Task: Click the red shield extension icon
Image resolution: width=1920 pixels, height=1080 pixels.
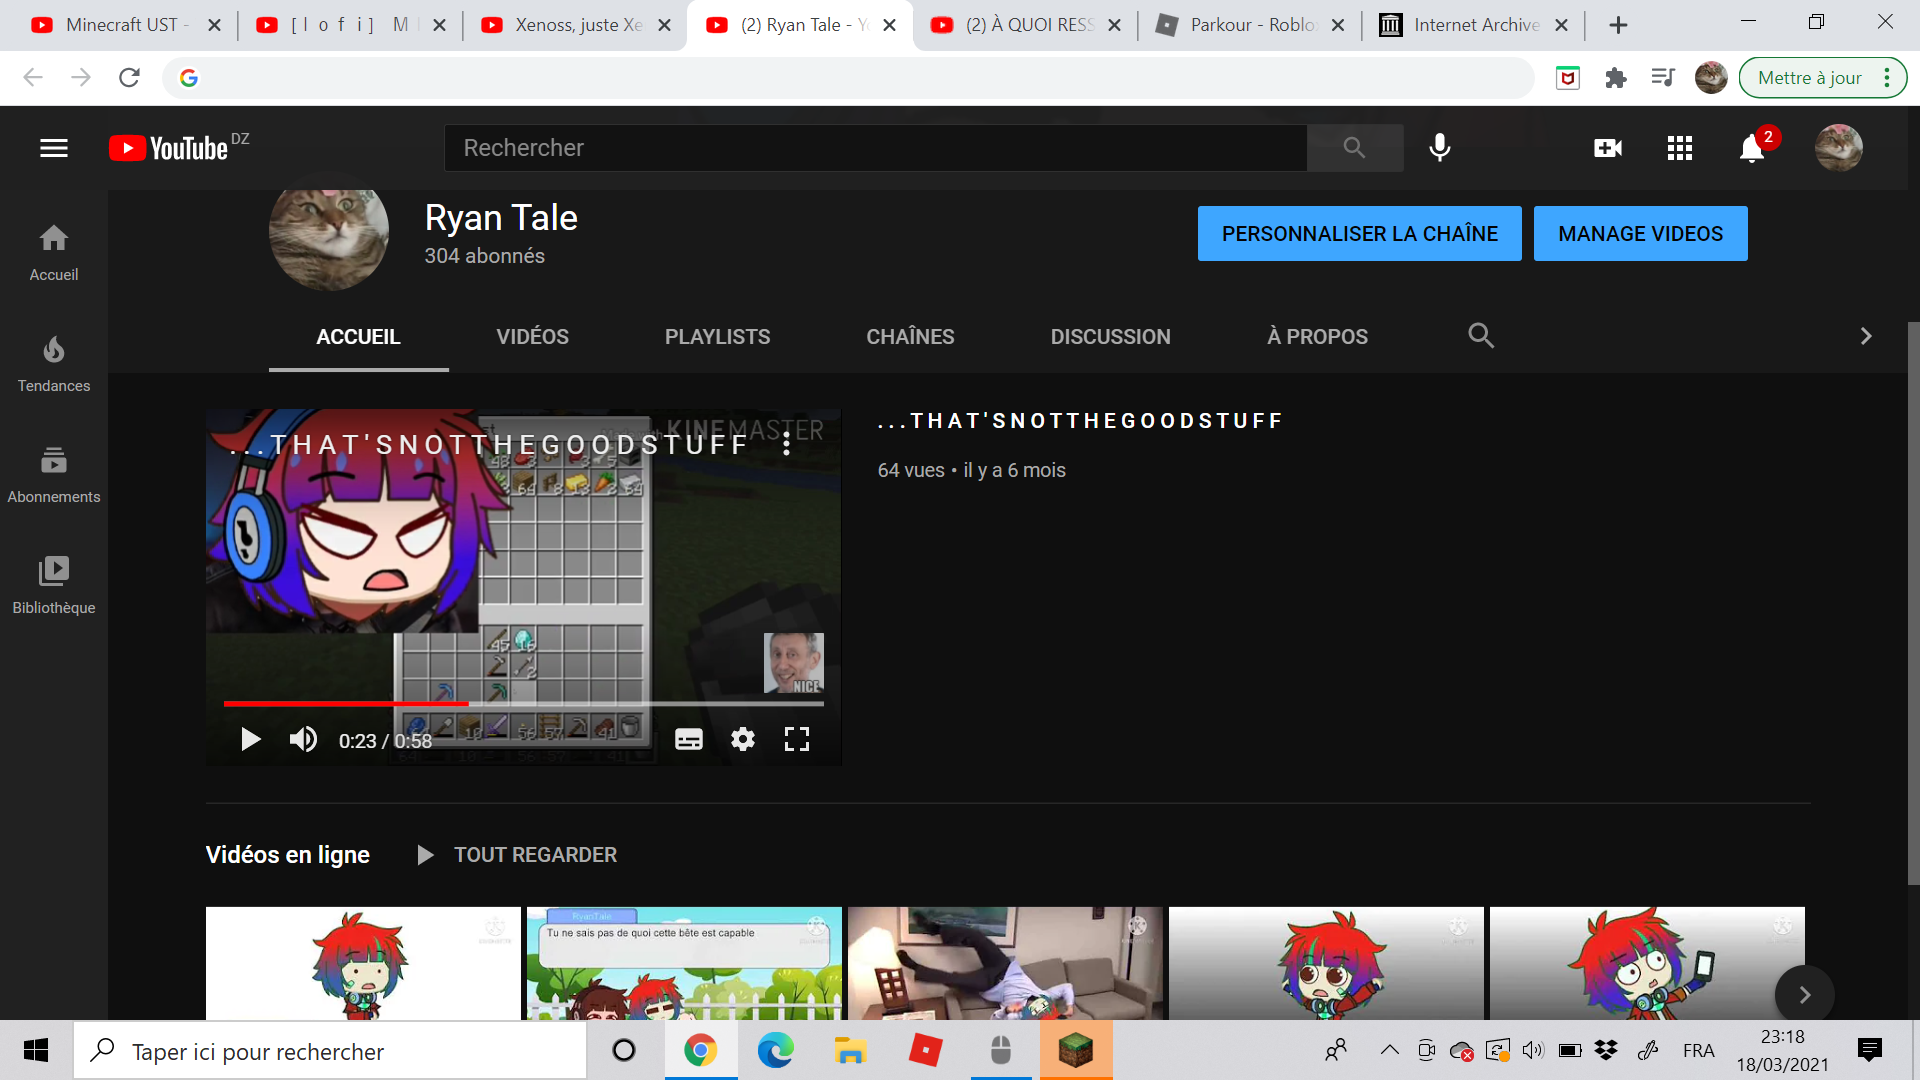Action: (1567, 78)
